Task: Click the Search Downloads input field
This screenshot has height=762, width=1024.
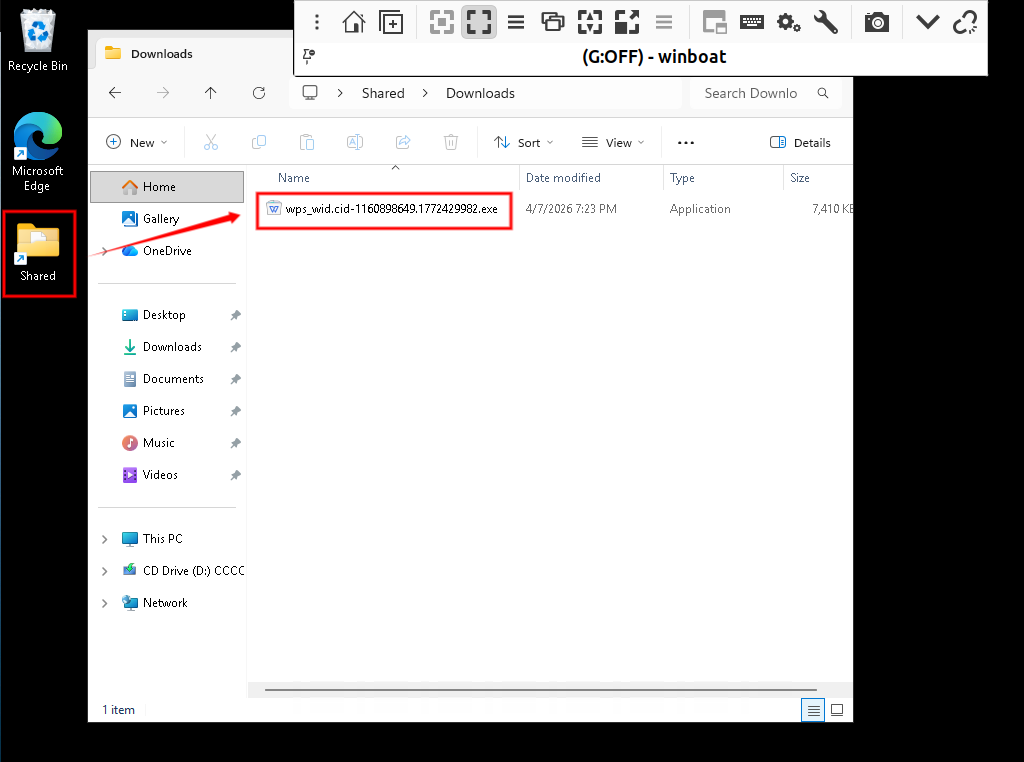Action: (x=752, y=93)
